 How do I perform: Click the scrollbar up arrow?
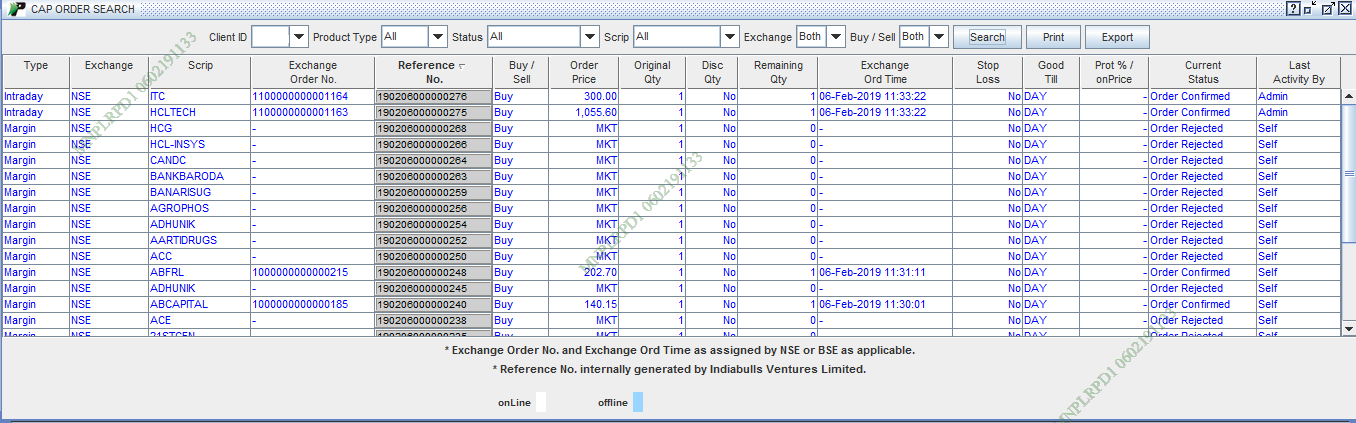click(x=1348, y=97)
